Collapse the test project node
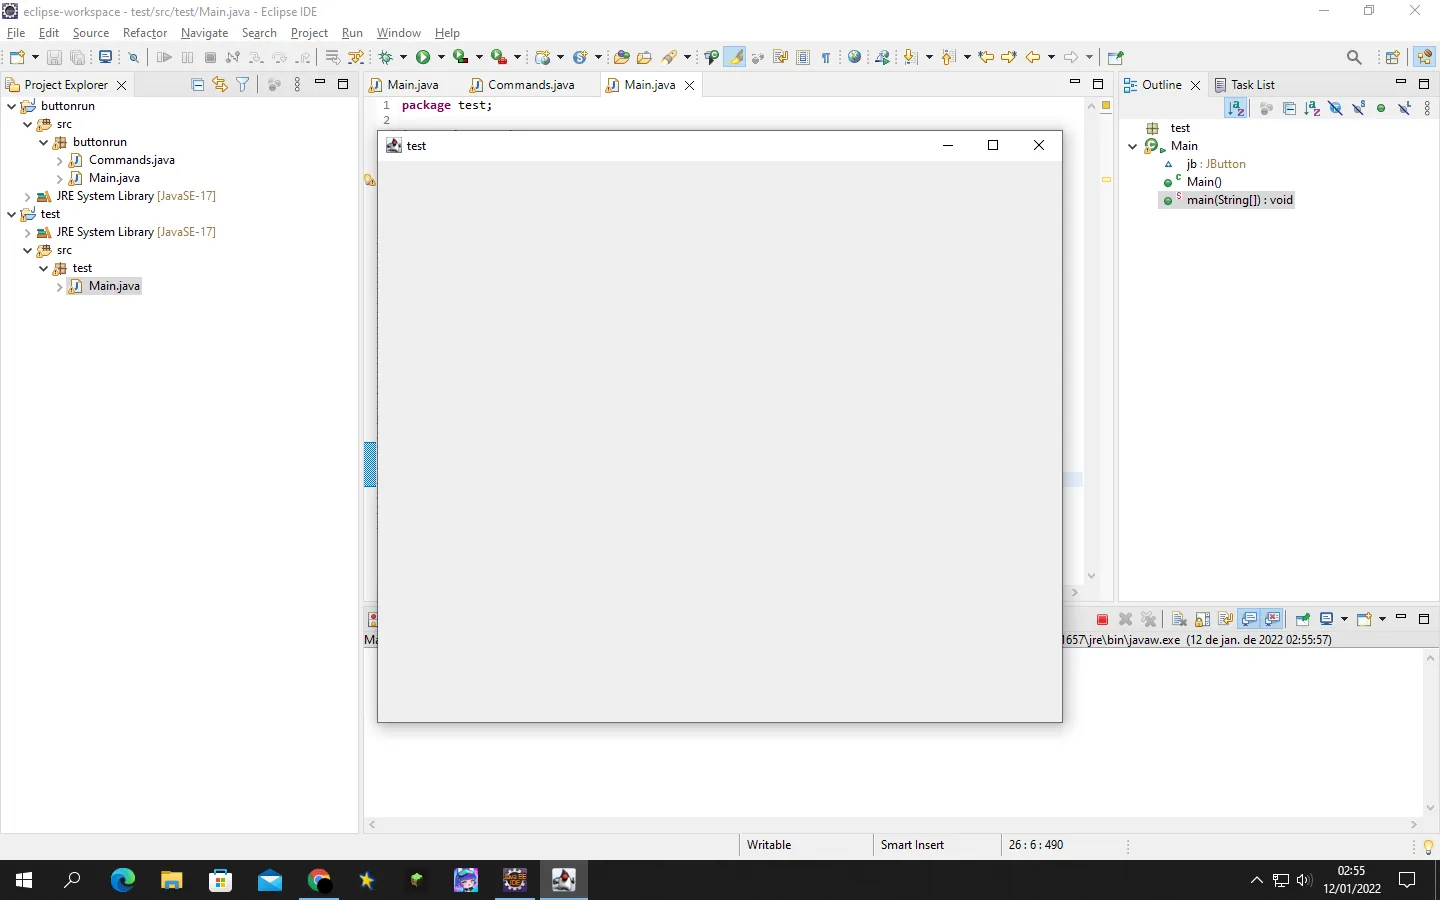 [11, 214]
